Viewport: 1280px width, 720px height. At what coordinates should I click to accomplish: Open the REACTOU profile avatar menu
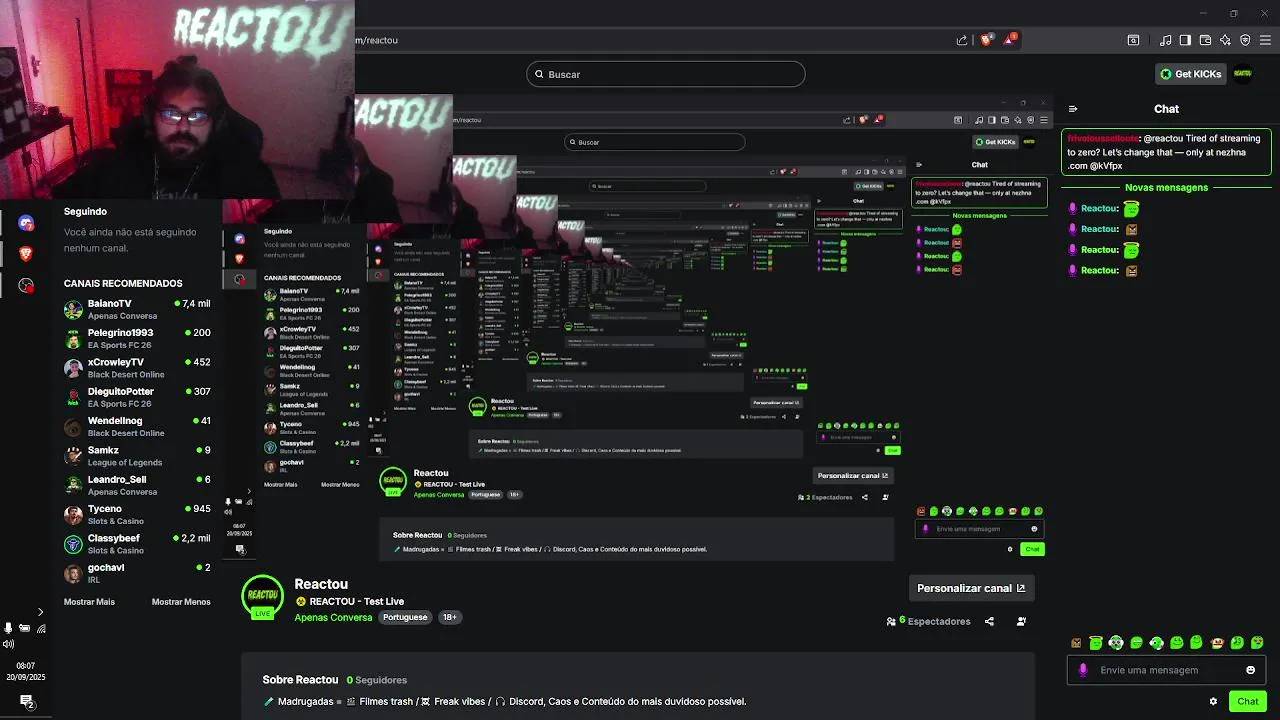[x=1243, y=74]
